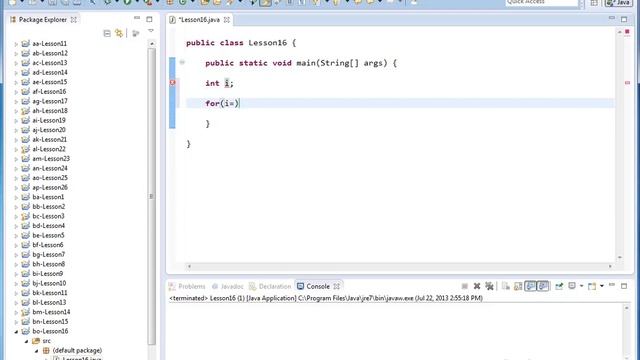This screenshot has height=360, width=640.
Task: Collapse the (default package) node
Action: point(36,351)
